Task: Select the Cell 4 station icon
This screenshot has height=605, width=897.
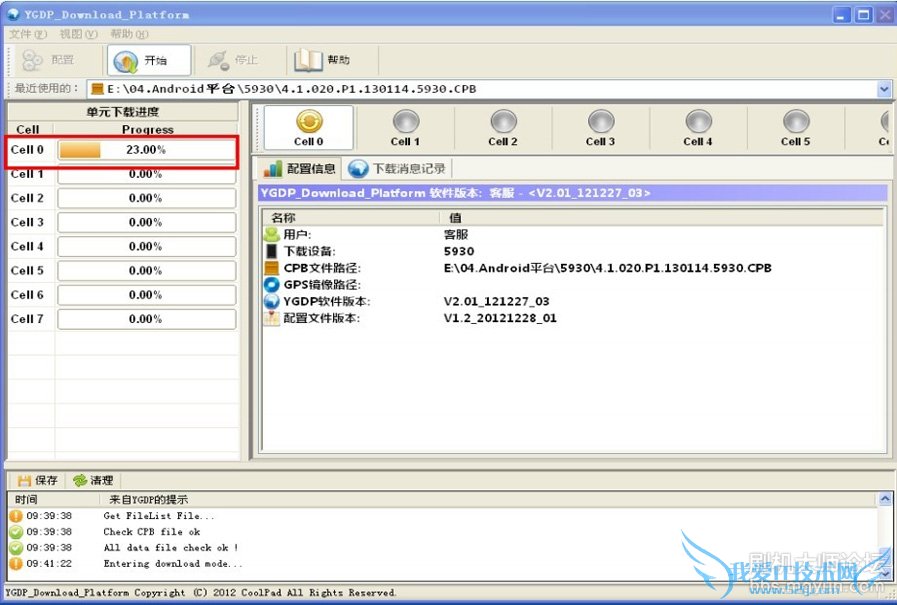Action: pyautogui.click(x=698, y=128)
